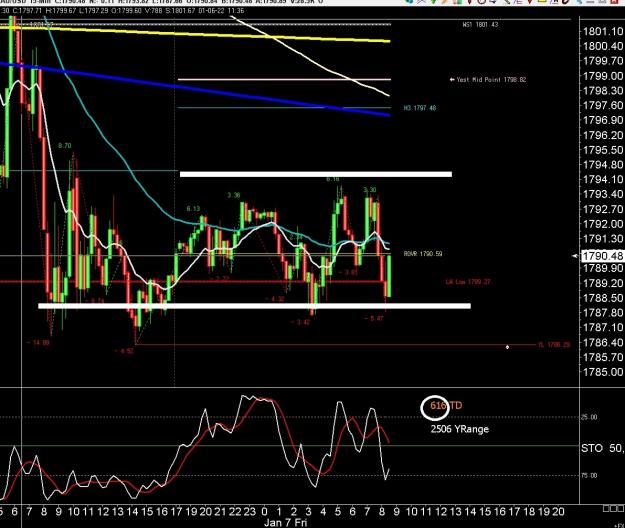Grab the white diamond handle on the TL line
This screenshot has width=625, height=528.
(507, 347)
